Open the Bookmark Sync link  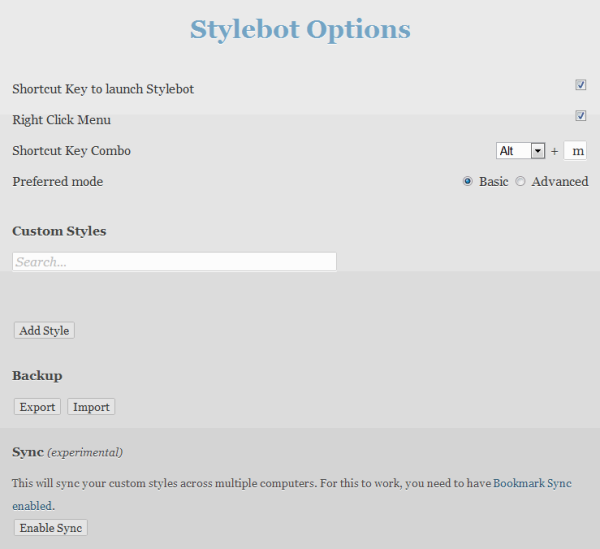(532, 483)
